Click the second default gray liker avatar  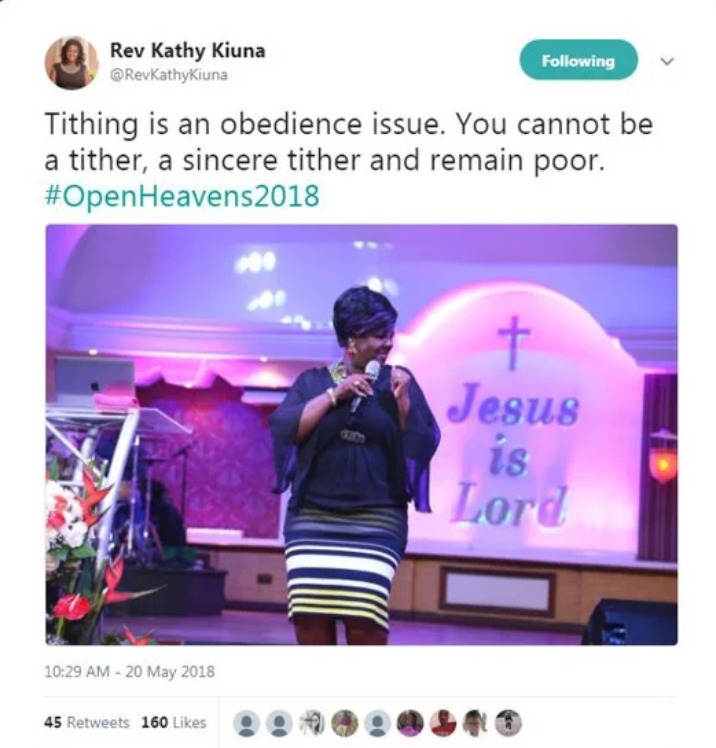pos(279,723)
